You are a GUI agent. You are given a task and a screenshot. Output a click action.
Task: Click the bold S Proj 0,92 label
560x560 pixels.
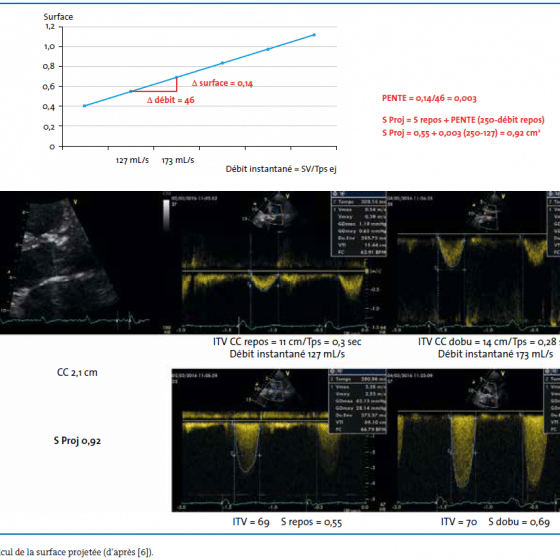click(x=77, y=441)
